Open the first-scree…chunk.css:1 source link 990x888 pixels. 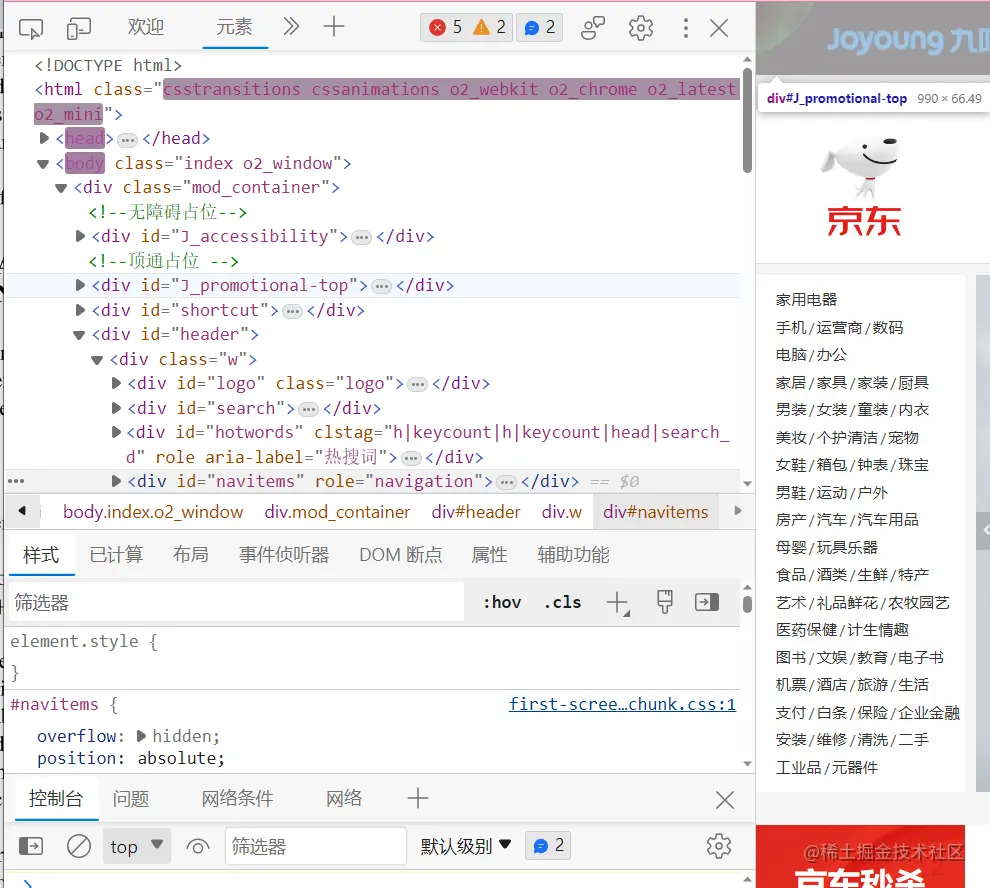623,704
